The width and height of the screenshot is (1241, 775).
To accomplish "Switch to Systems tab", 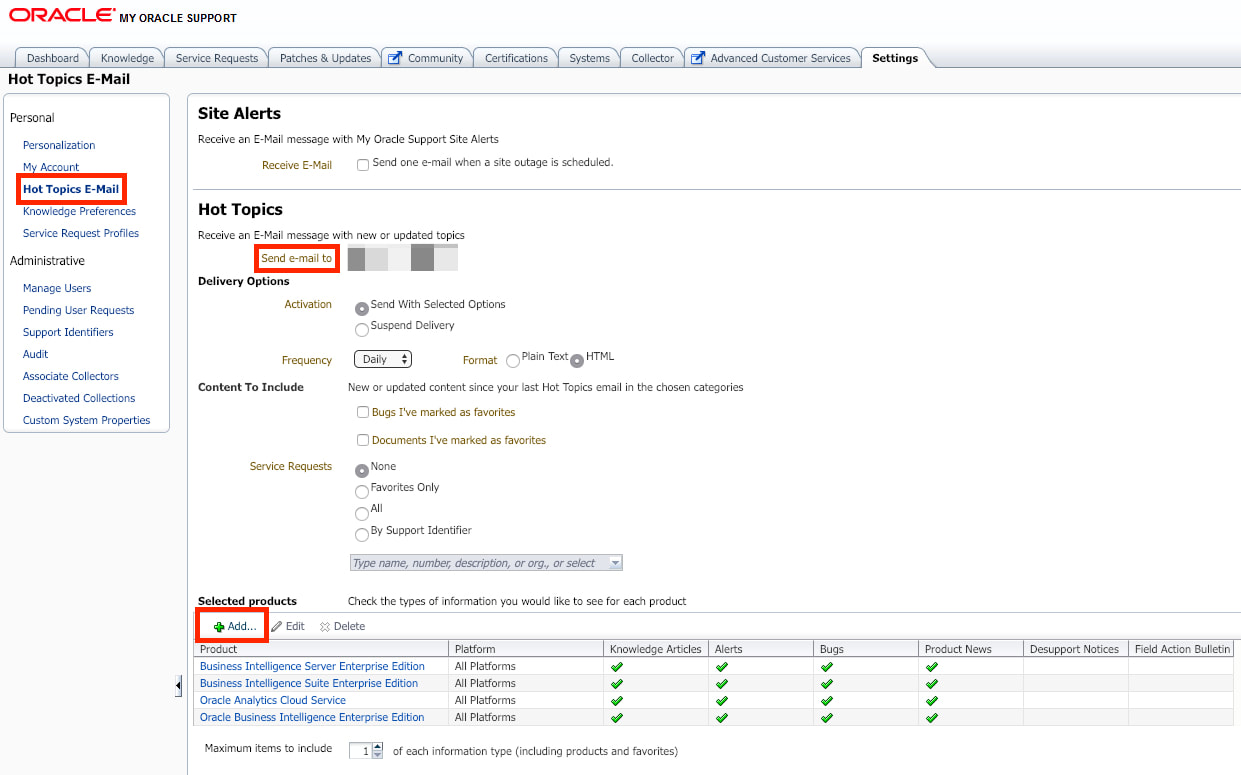I will (589, 58).
